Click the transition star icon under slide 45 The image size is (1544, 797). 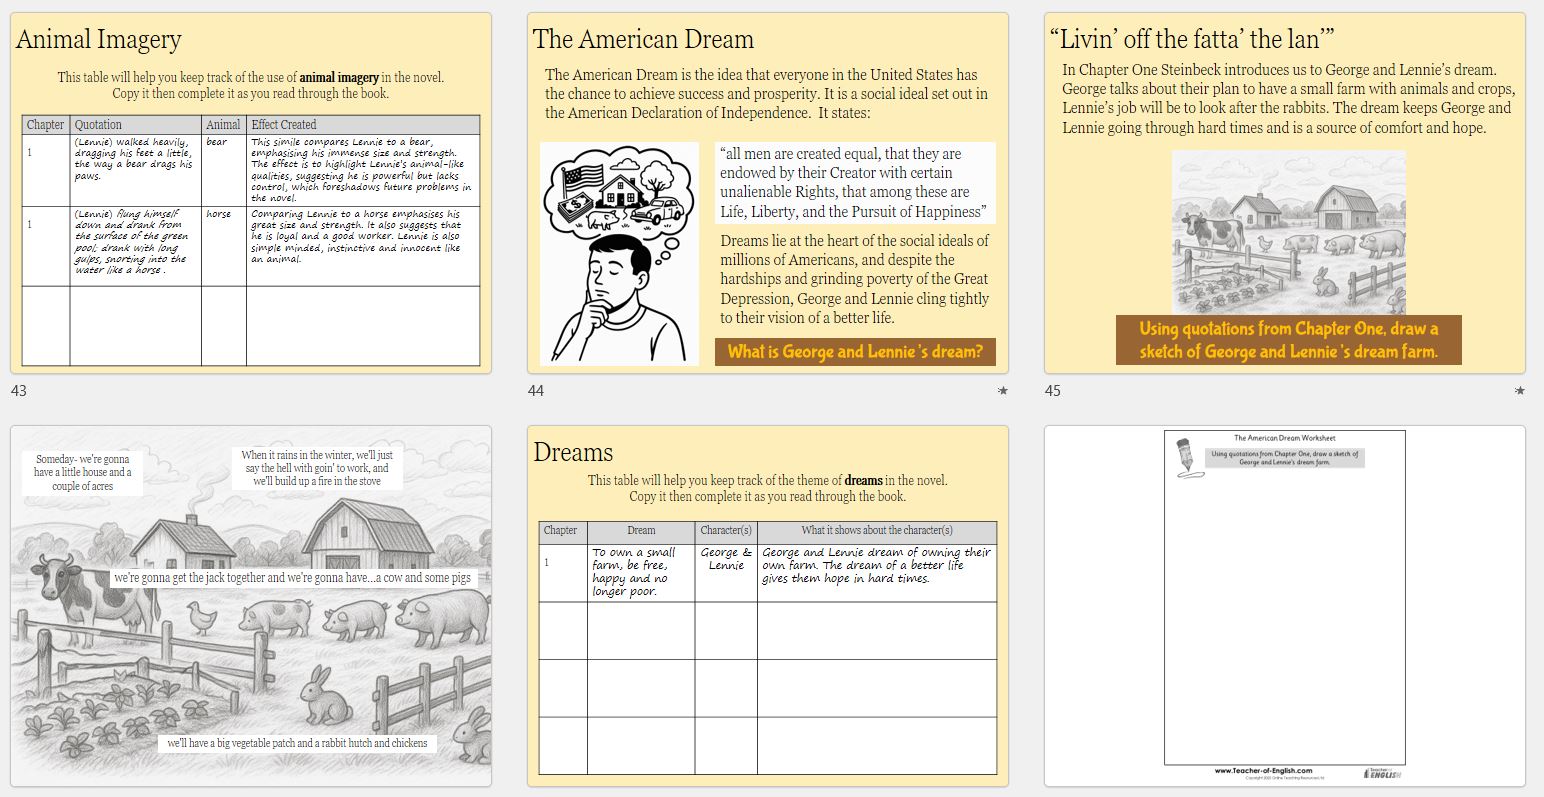1519,391
